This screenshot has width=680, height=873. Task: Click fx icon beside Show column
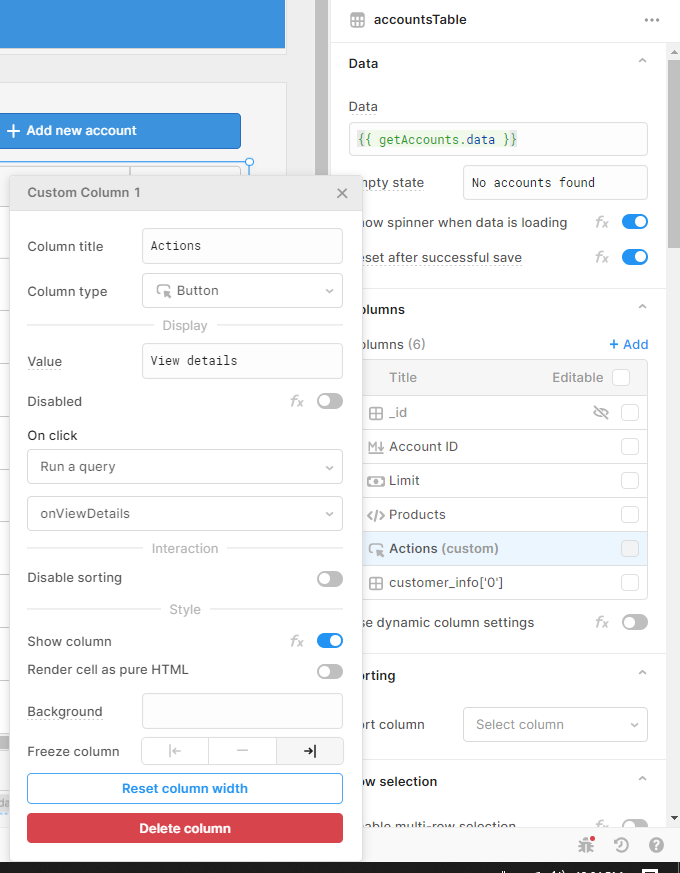click(x=297, y=641)
